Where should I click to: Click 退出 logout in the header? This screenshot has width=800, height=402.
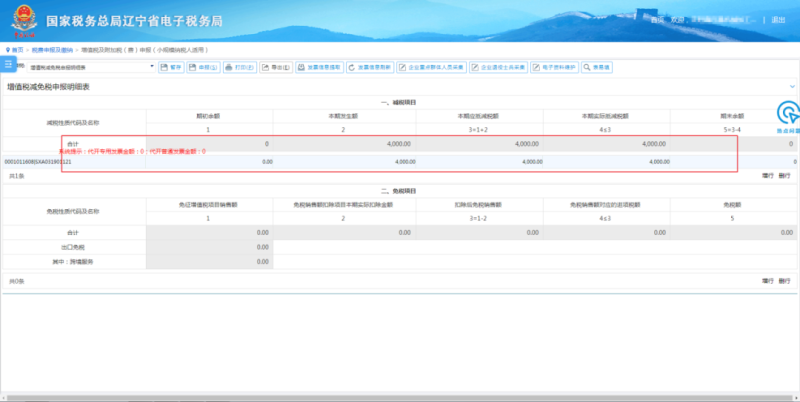click(778, 20)
